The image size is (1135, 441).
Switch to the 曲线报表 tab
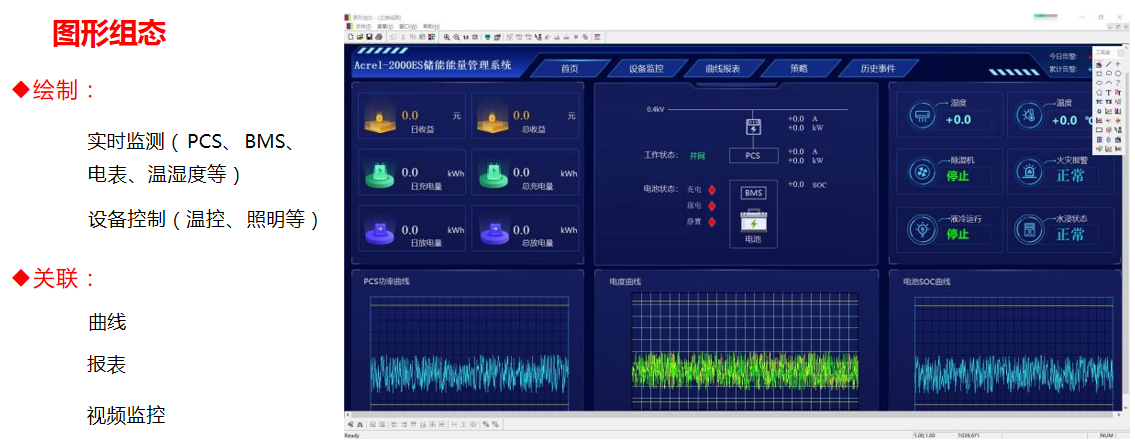[722, 69]
